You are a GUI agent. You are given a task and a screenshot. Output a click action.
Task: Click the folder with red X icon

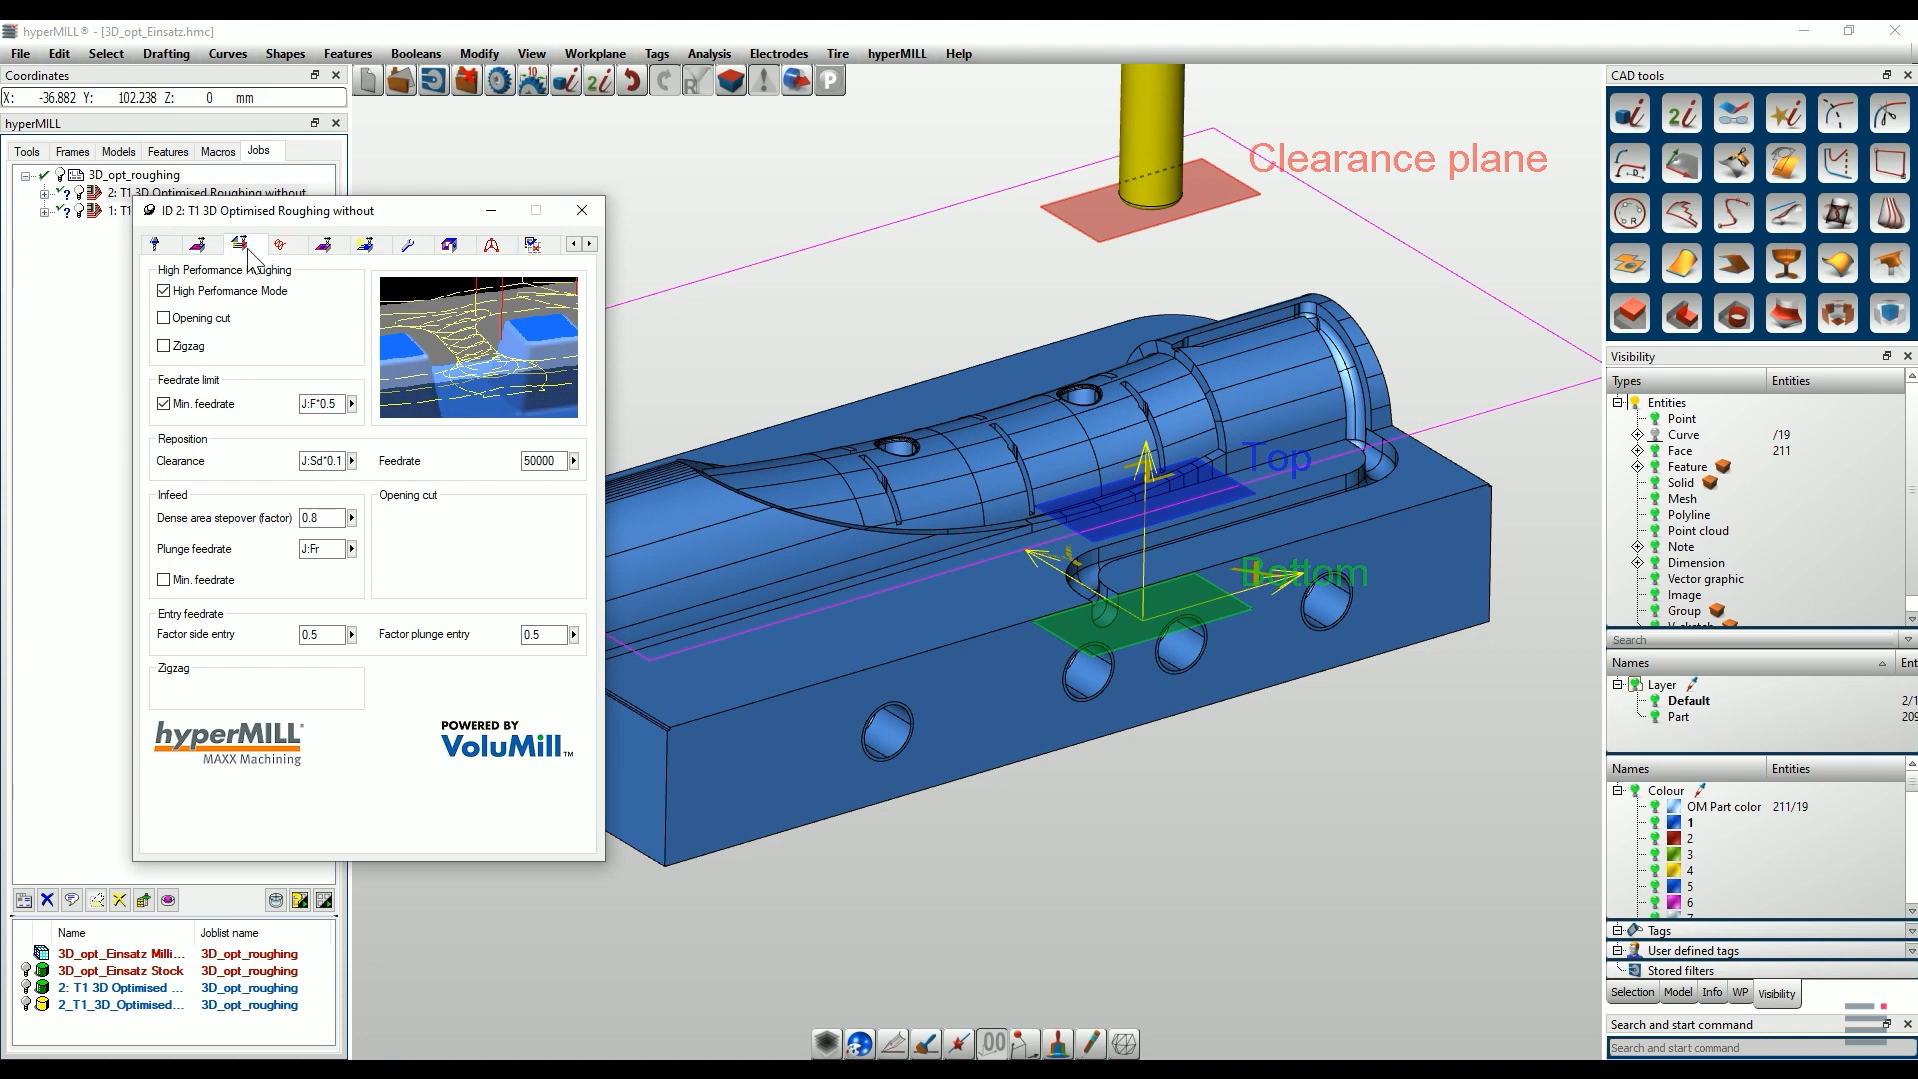pyautogui.click(x=467, y=81)
